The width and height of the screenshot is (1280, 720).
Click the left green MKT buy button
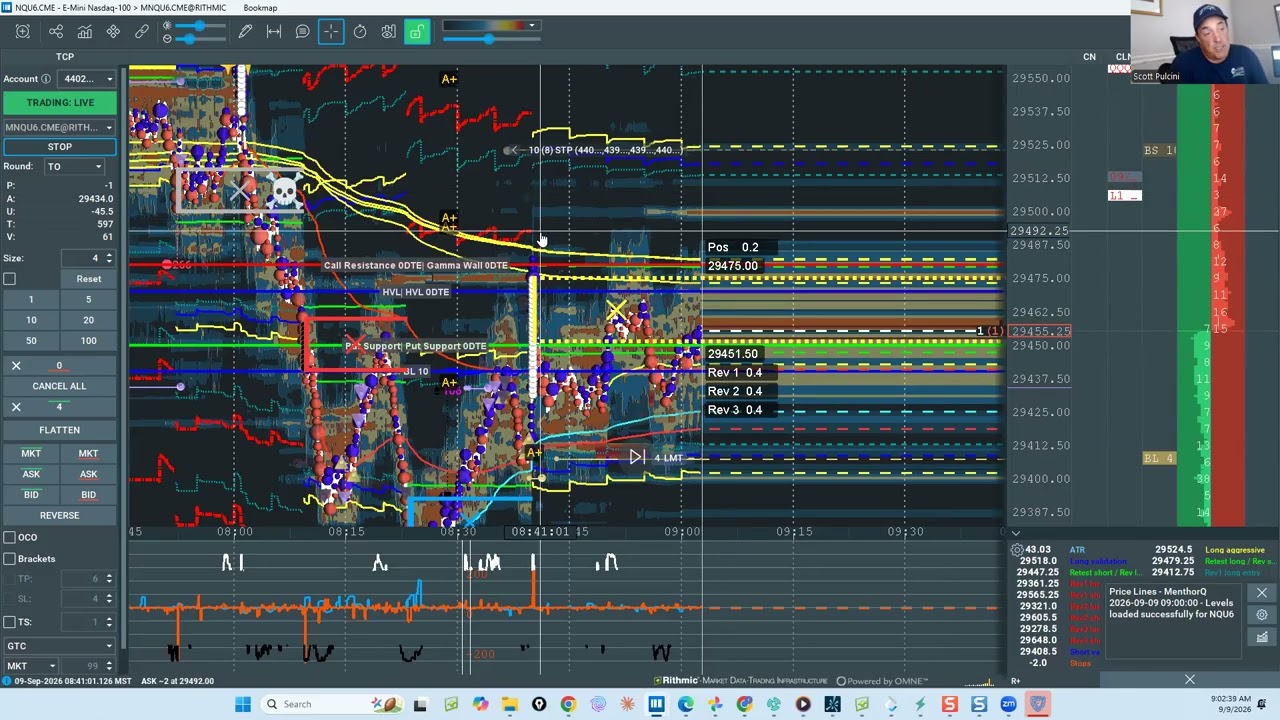[x=31, y=453]
